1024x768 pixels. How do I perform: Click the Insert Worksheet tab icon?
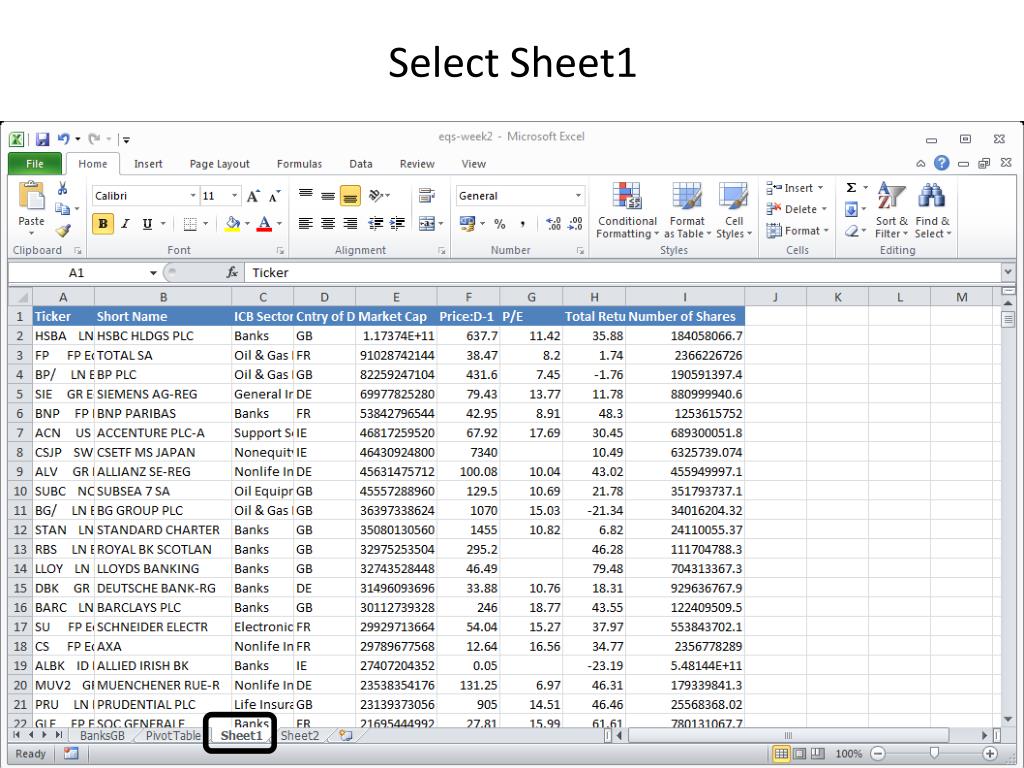tap(345, 735)
